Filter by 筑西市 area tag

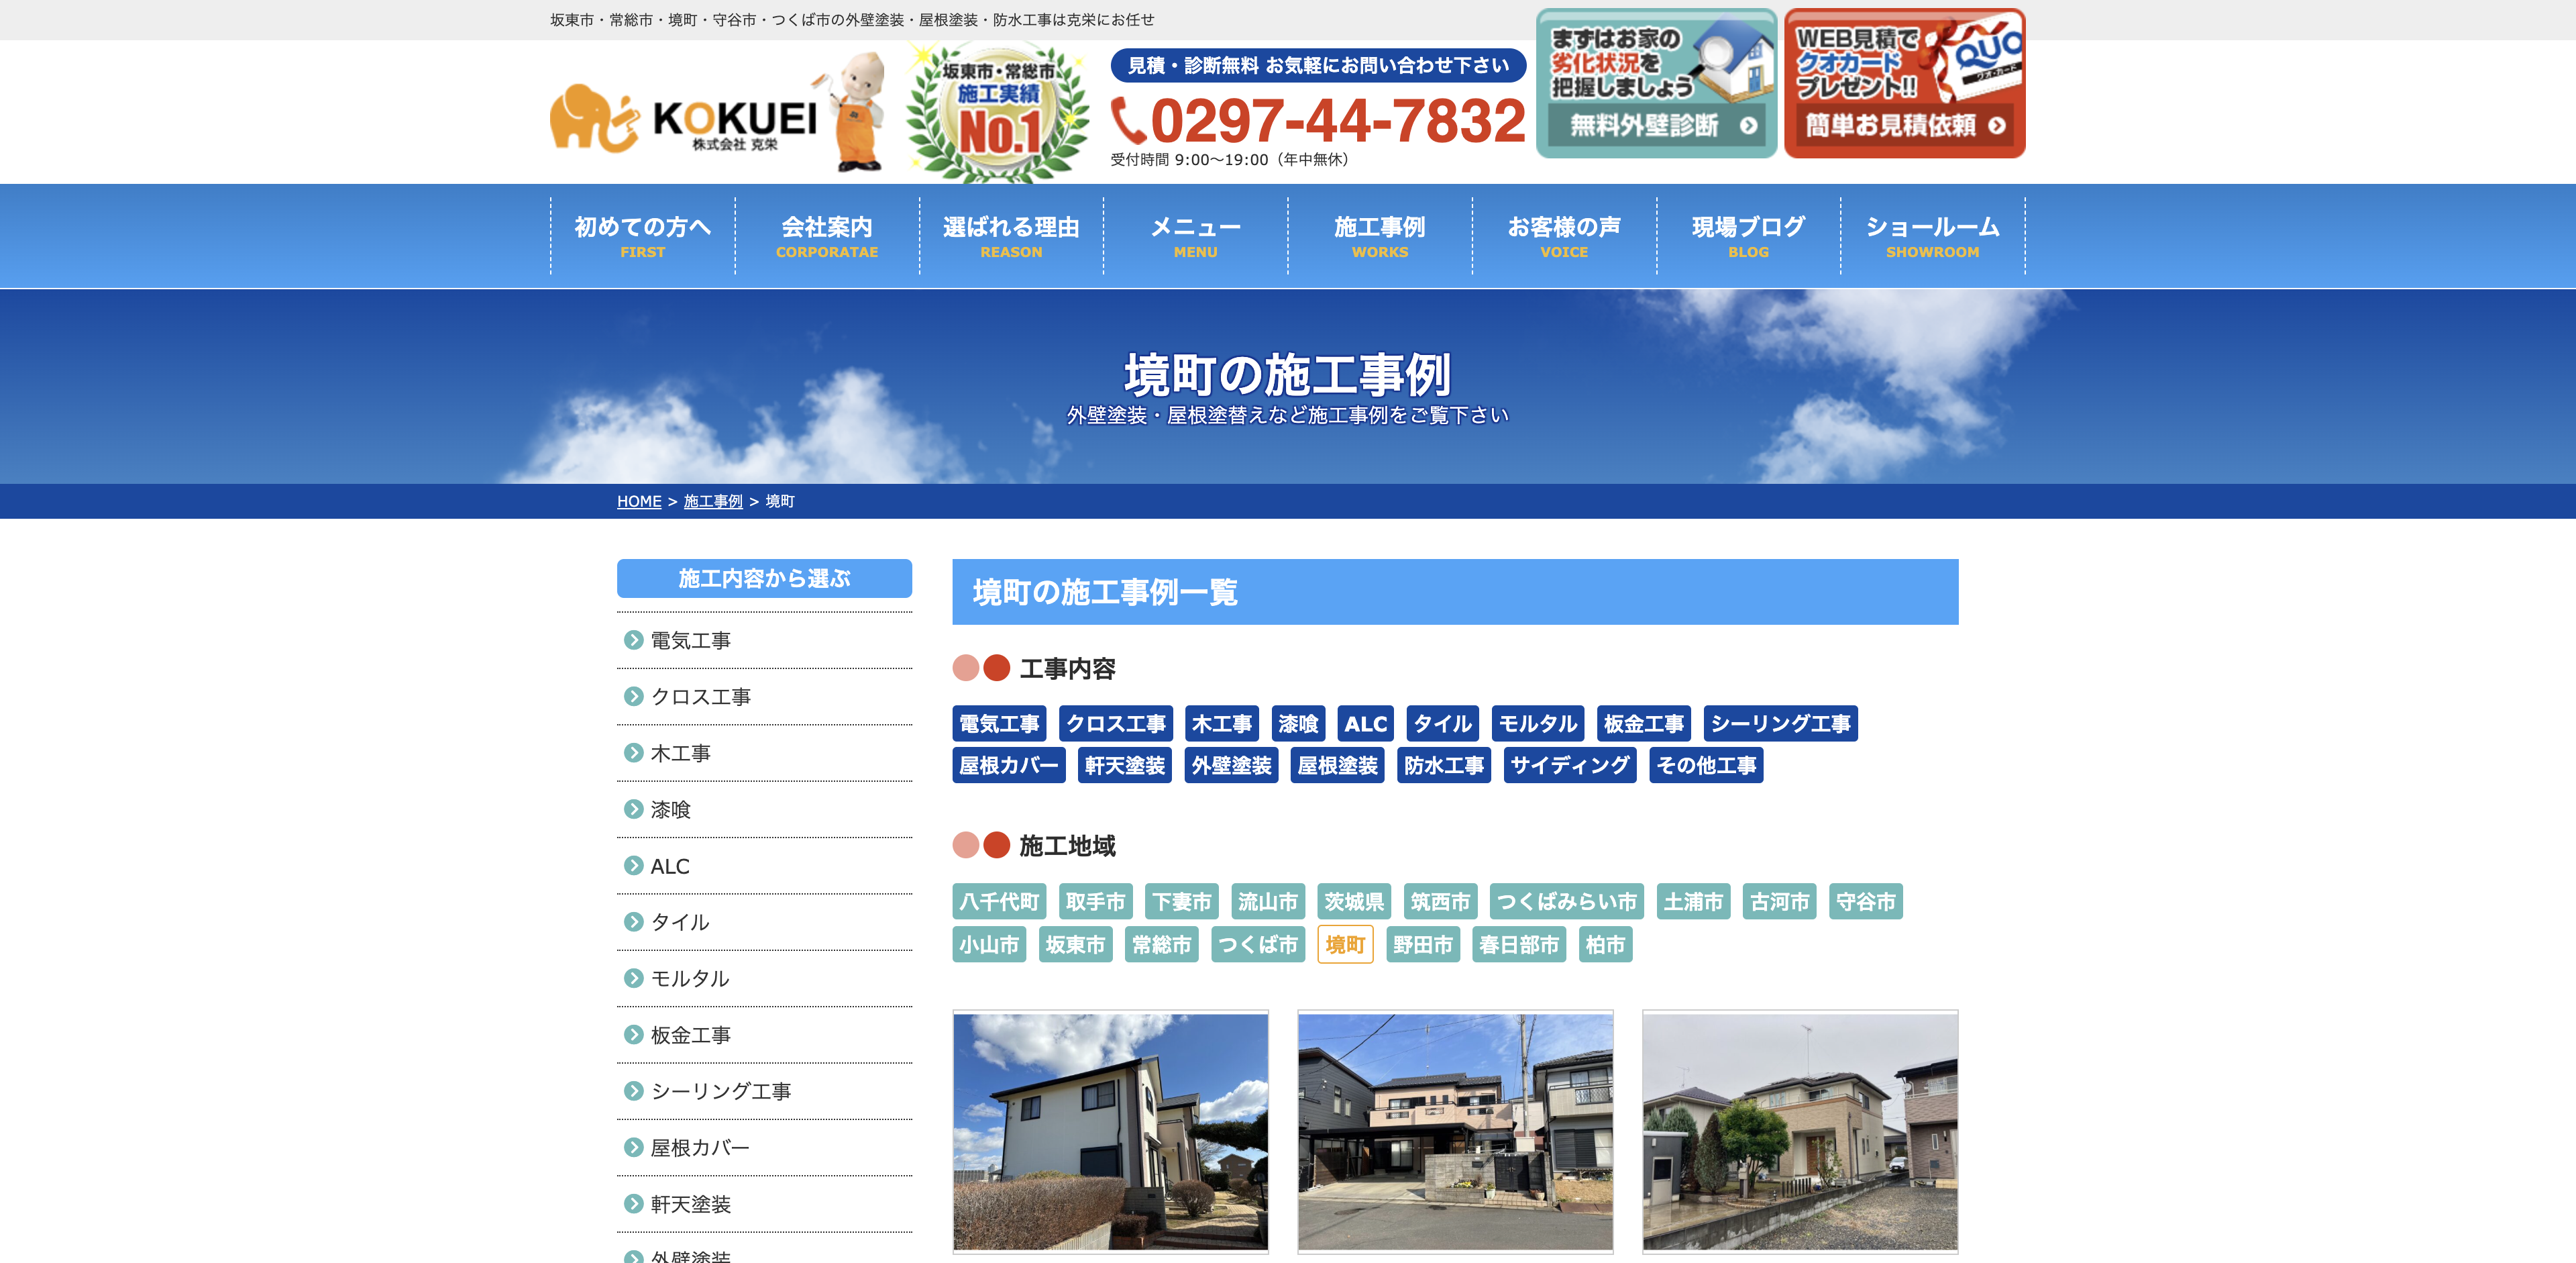point(1440,901)
